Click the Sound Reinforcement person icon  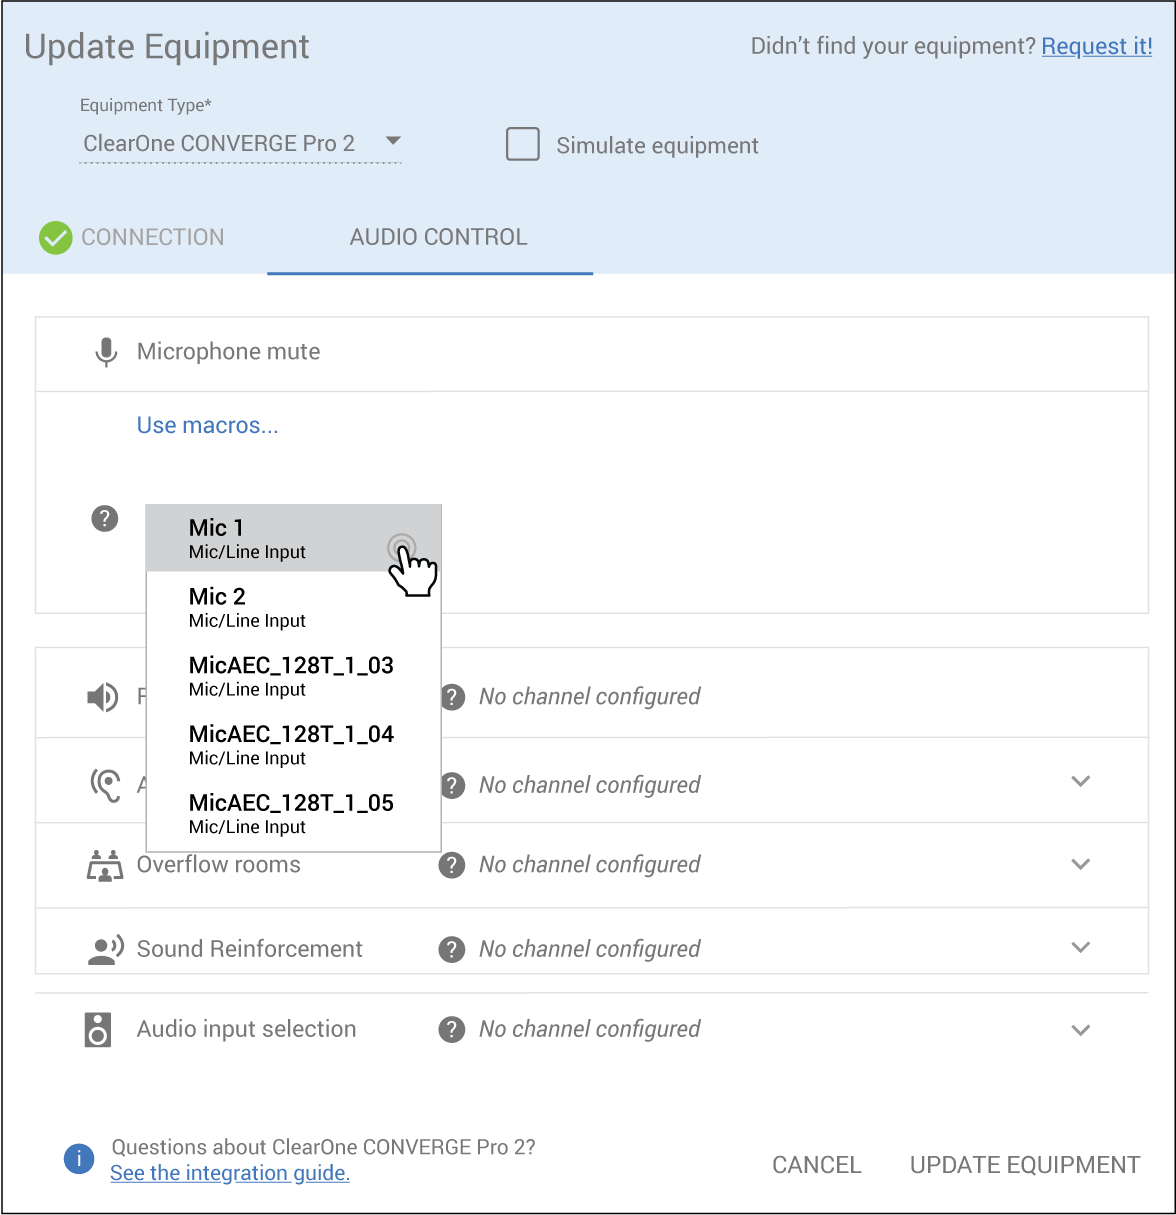[x=105, y=949]
